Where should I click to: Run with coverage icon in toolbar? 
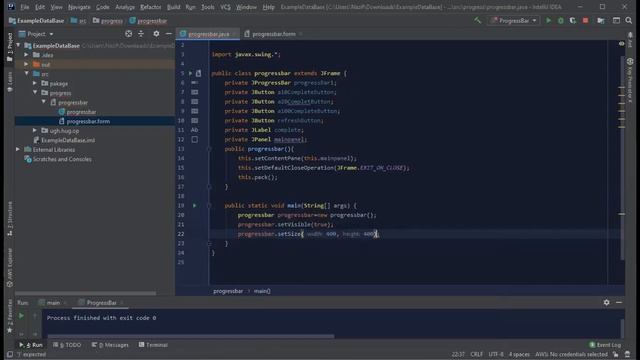(x=573, y=20)
